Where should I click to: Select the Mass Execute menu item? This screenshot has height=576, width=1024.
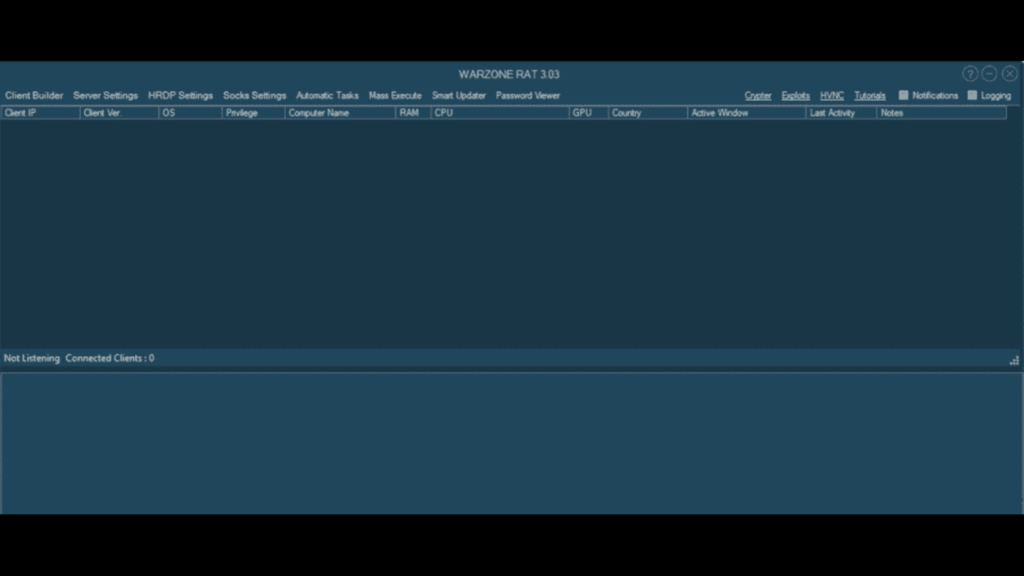(395, 95)
